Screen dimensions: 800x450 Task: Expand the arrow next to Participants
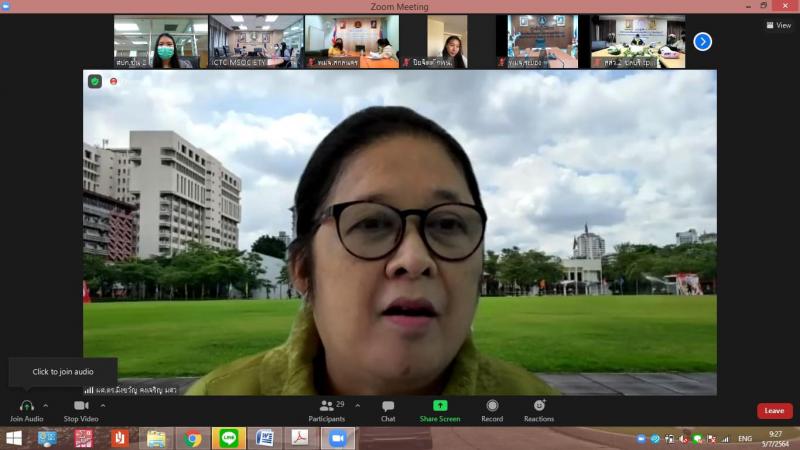pos(357,406)
